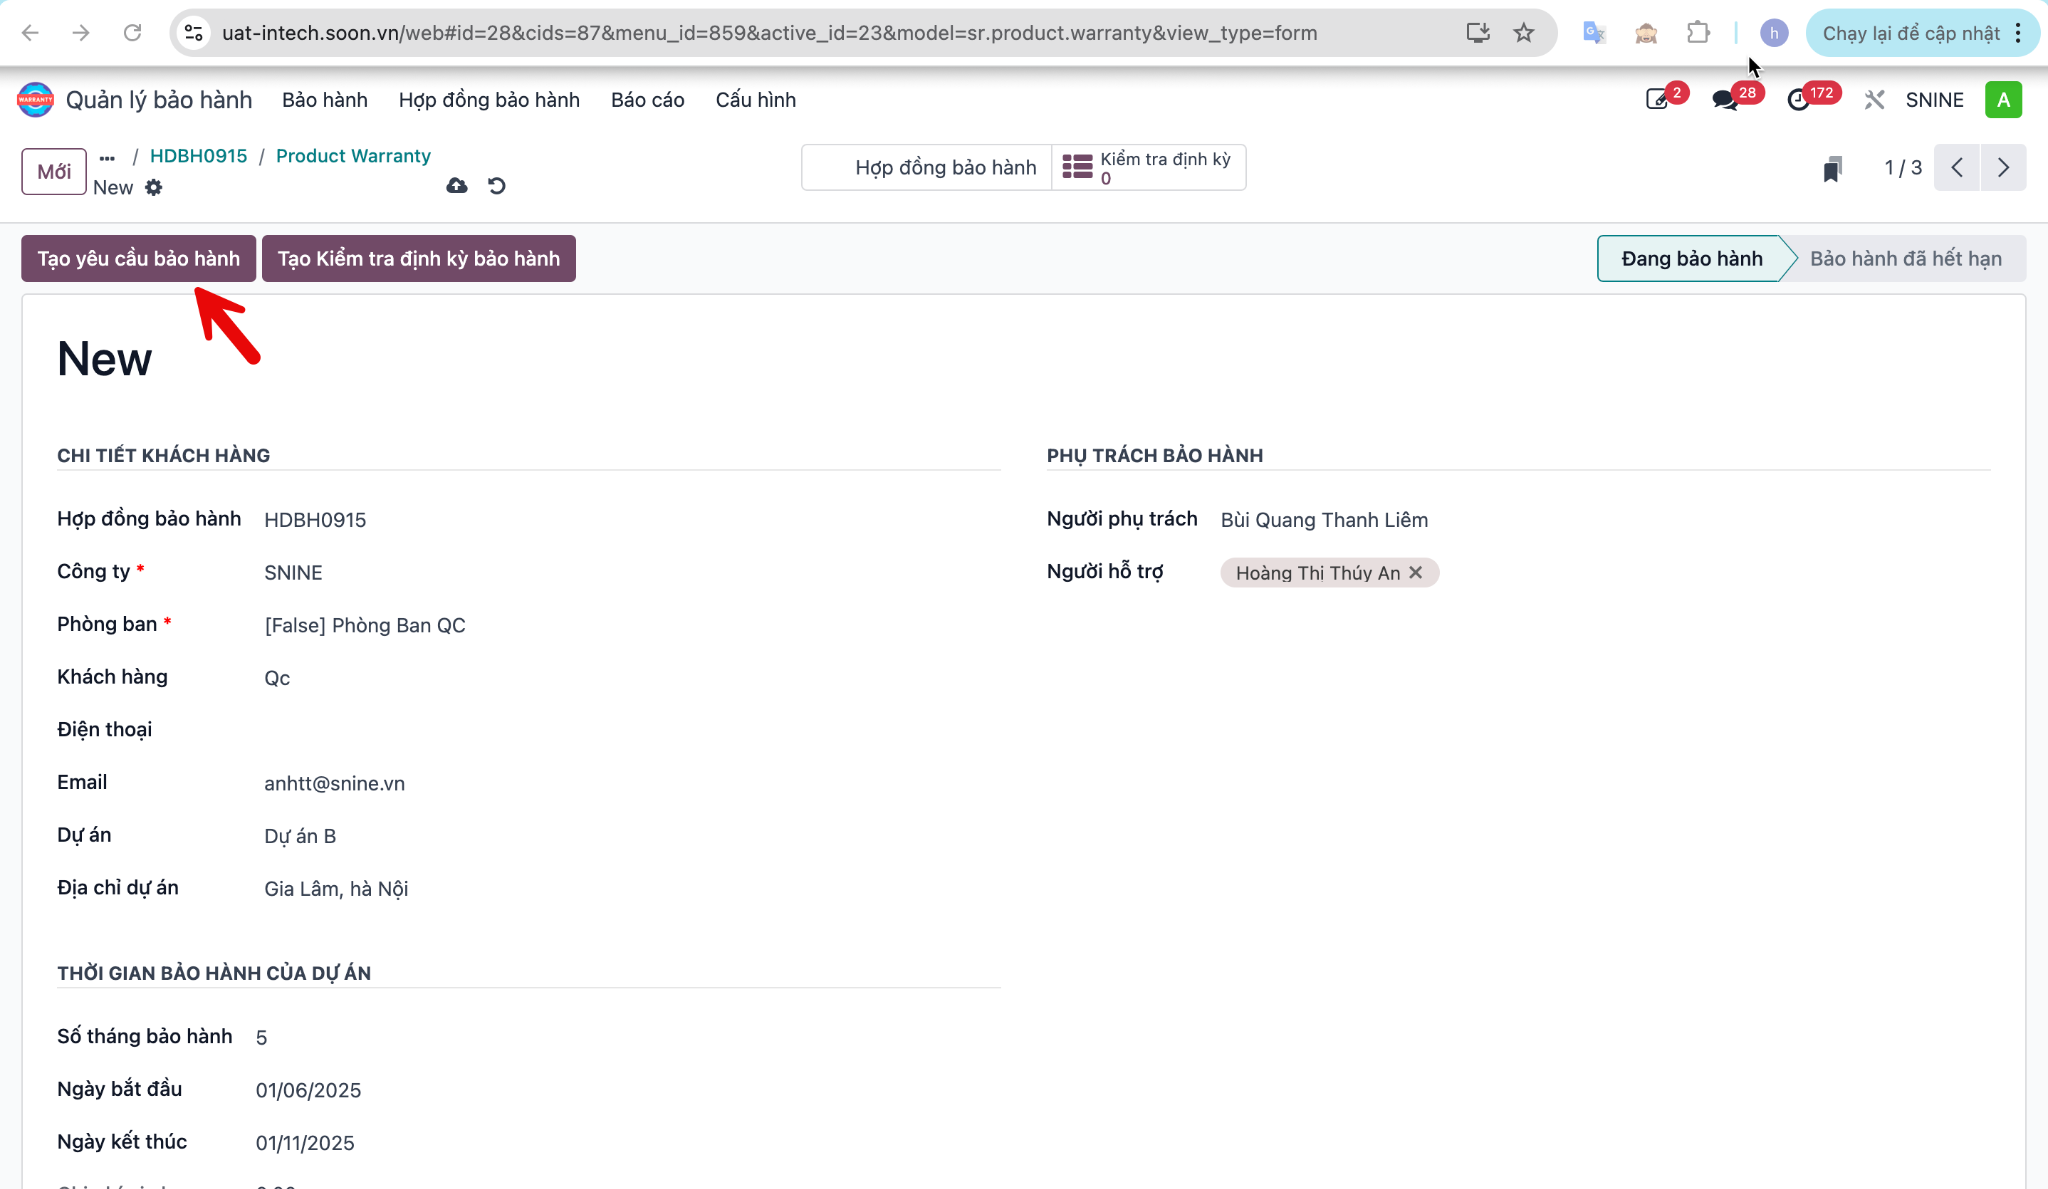This screenshot has width=2048, height=1189.
Task: Select the Bảo hành đã hết hạn status
Action: pyautogui.click(x=1905, y=258)
